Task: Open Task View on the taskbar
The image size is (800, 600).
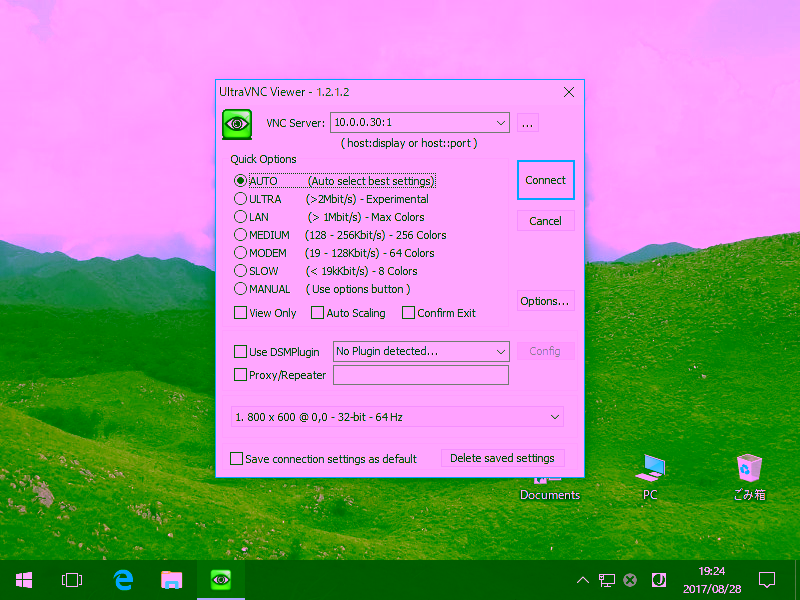Action: tap(71, 579)
